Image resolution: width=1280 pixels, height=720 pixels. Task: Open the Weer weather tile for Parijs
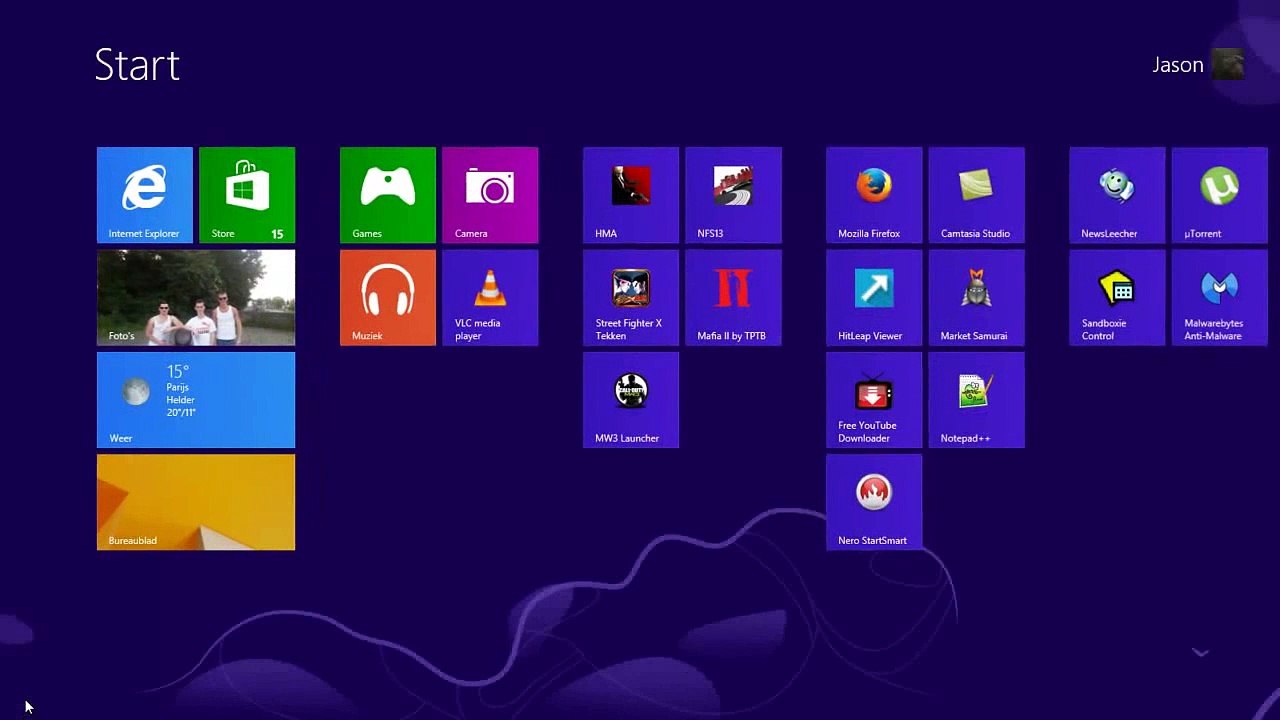pyautogui.click(x=196, y=400)
